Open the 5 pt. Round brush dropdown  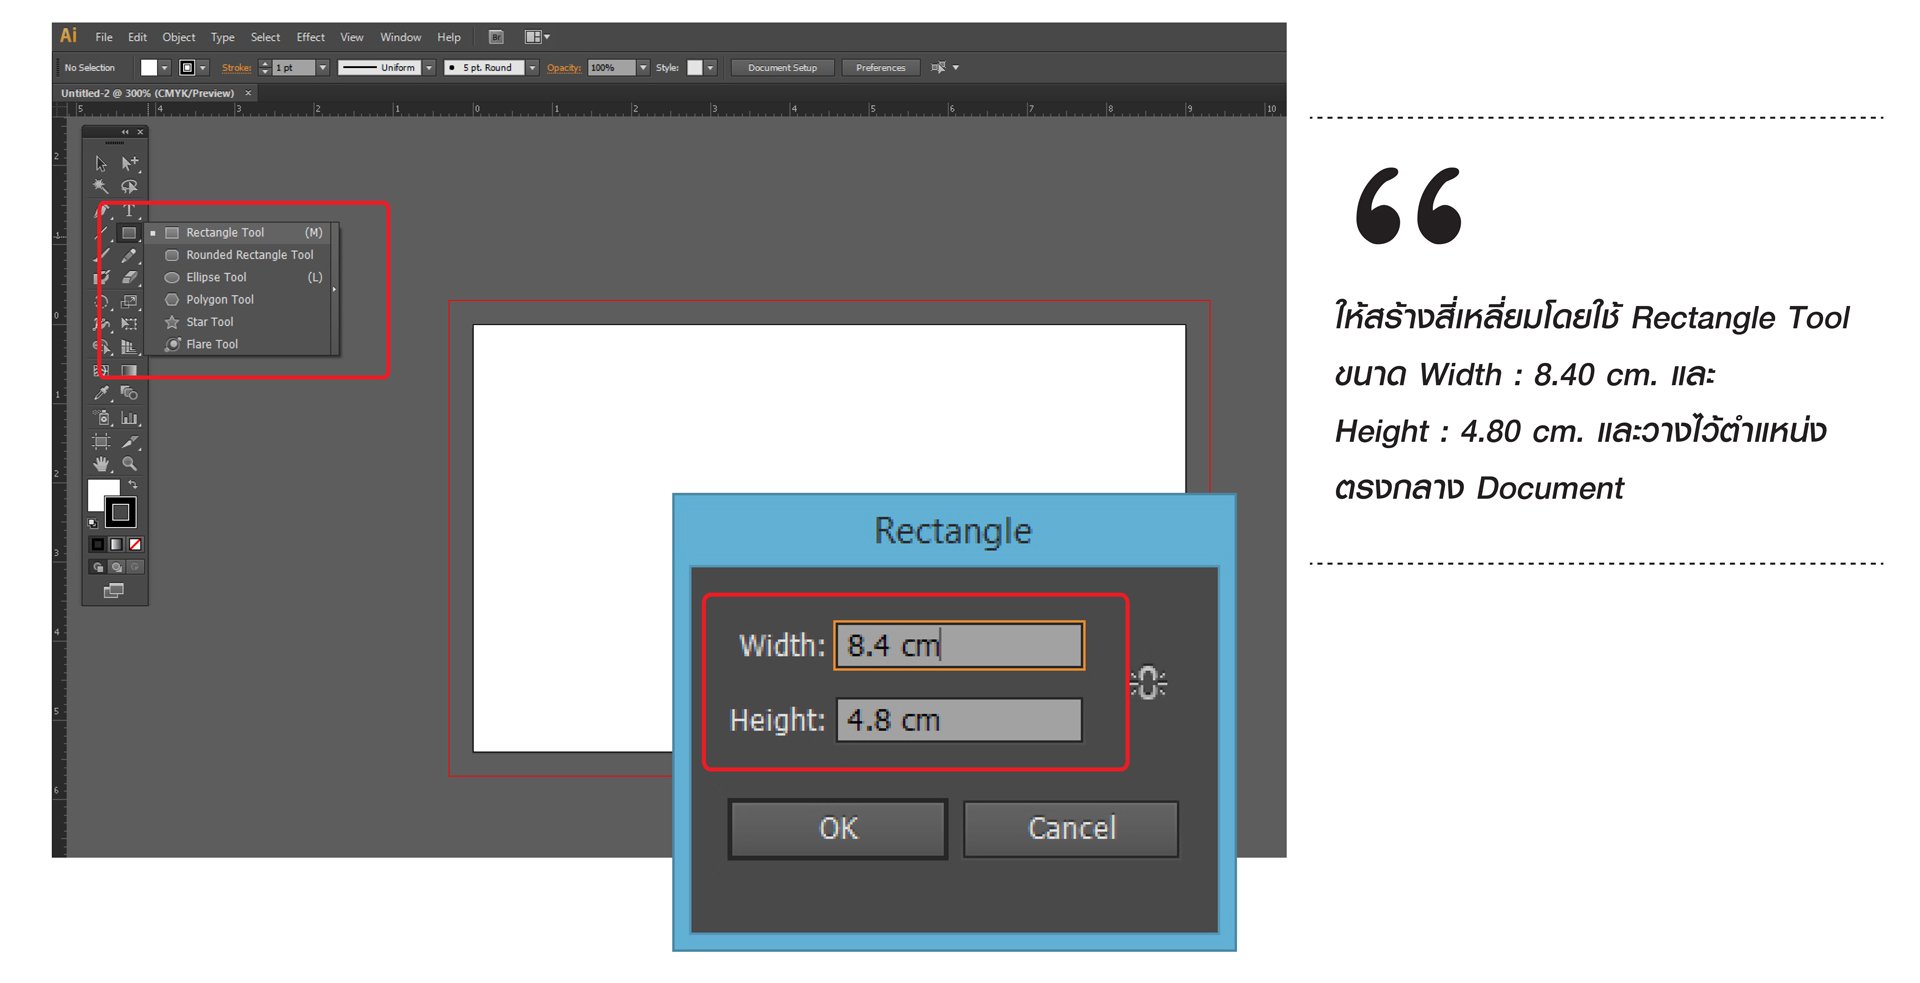pyautogui.click(x=532, y=68)
